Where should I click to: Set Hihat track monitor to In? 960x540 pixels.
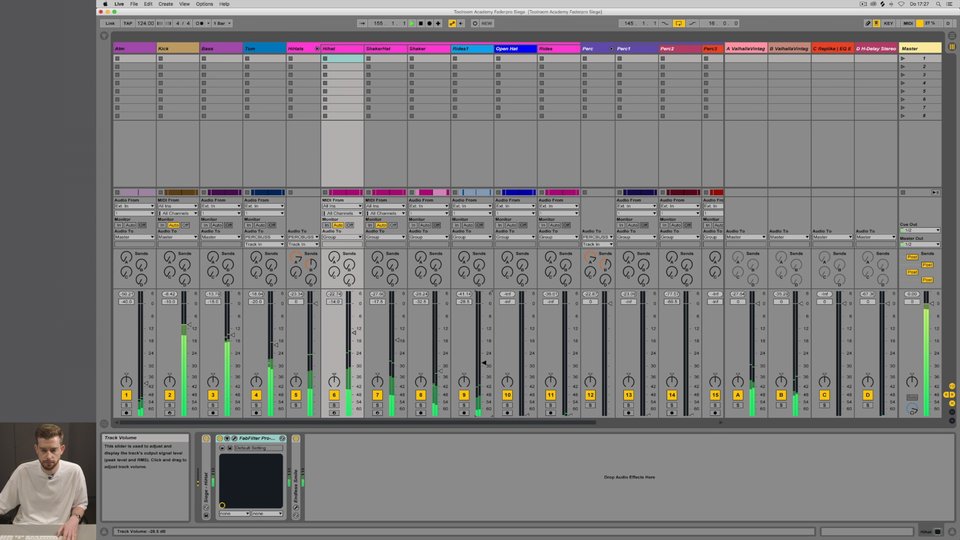(x=326, y=225)
